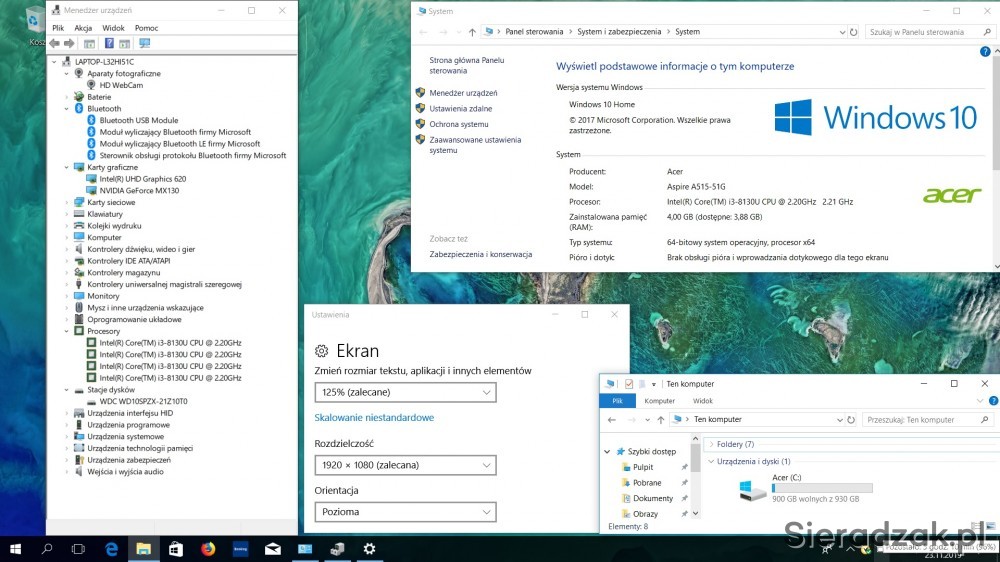This screenshot has height=562, width=1000.
Task: Open the Plik menu in Device Manager
Action: [58, 28]
